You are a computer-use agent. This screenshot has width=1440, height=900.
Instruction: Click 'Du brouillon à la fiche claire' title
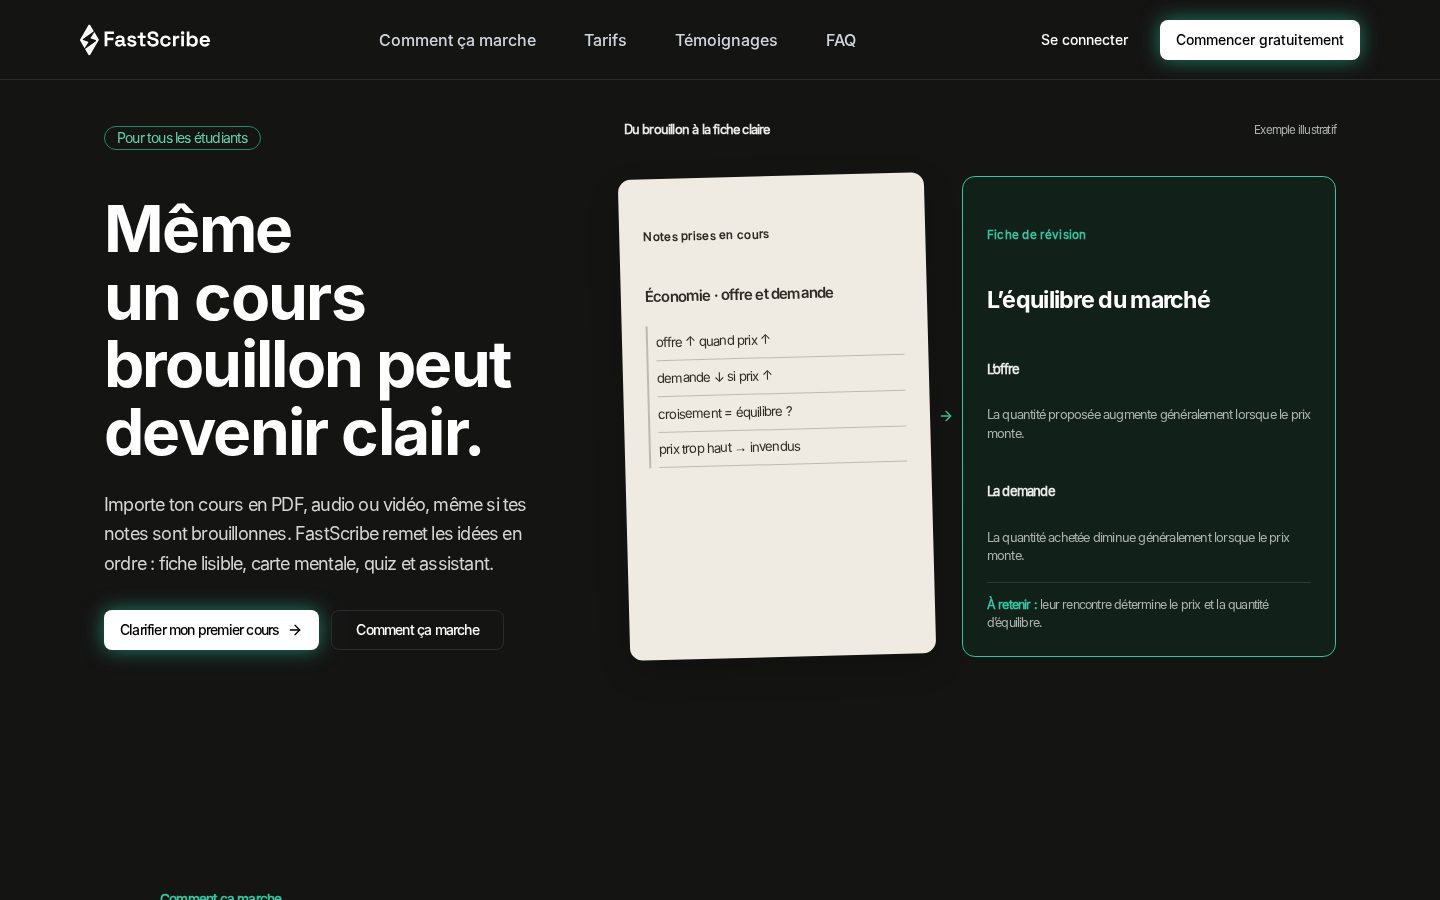(x=697, y=130)
